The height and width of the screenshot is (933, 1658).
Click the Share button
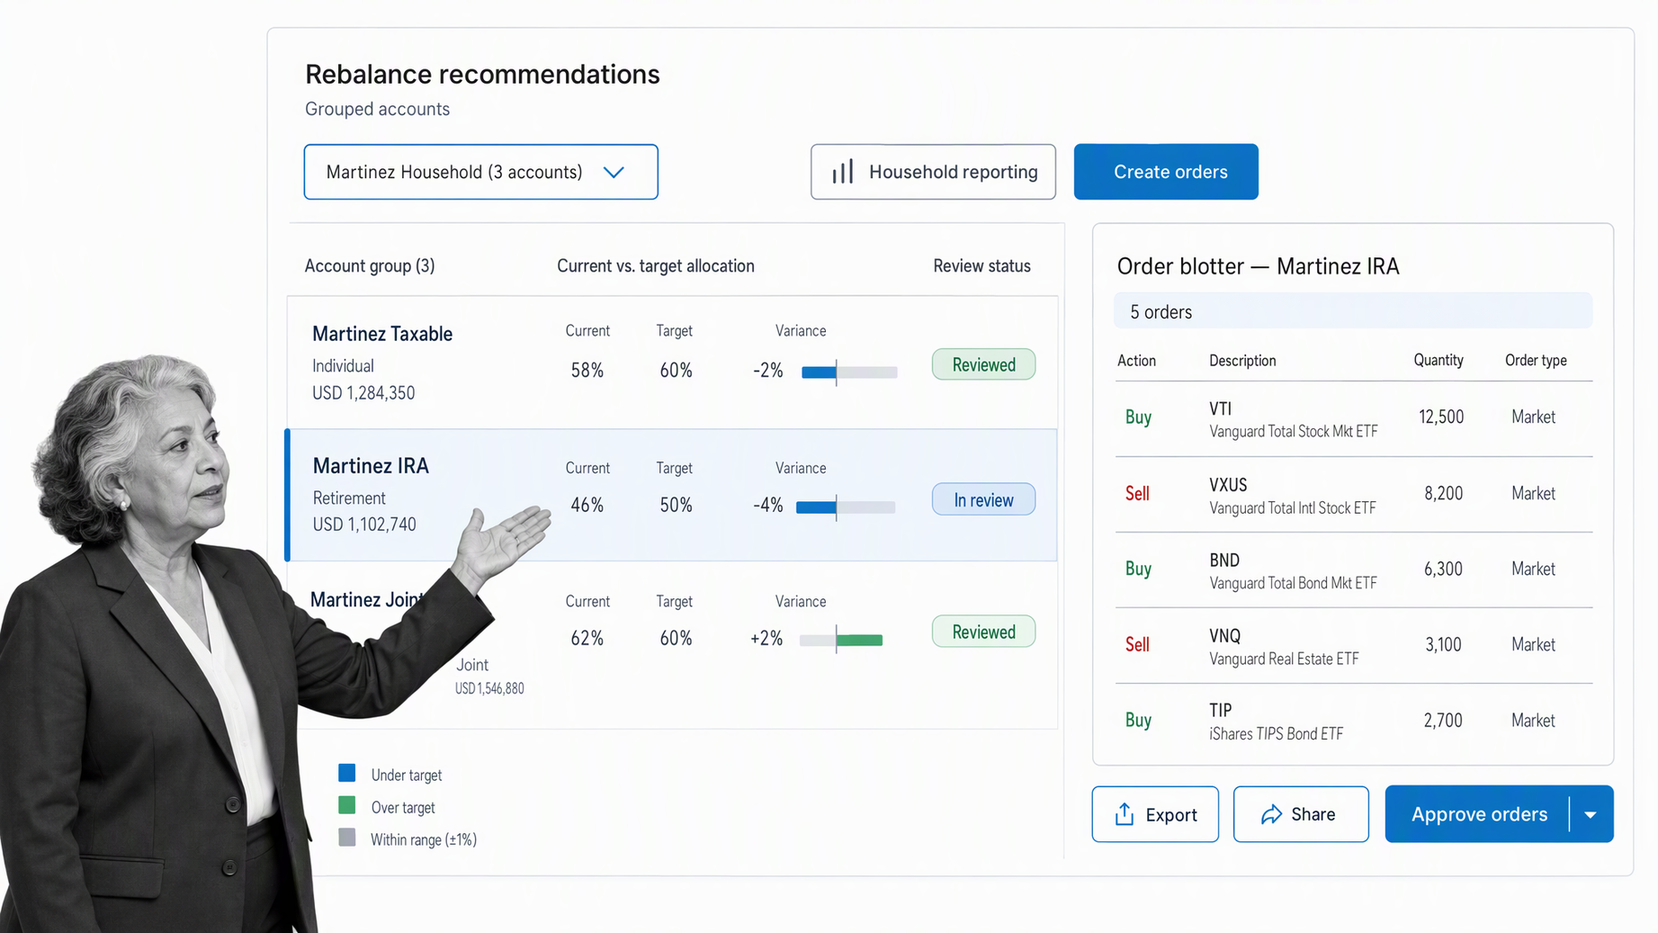(1301, 814)
